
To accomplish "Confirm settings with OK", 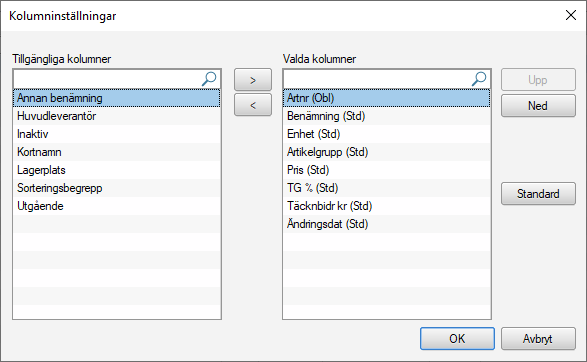I will click(457, 338).
